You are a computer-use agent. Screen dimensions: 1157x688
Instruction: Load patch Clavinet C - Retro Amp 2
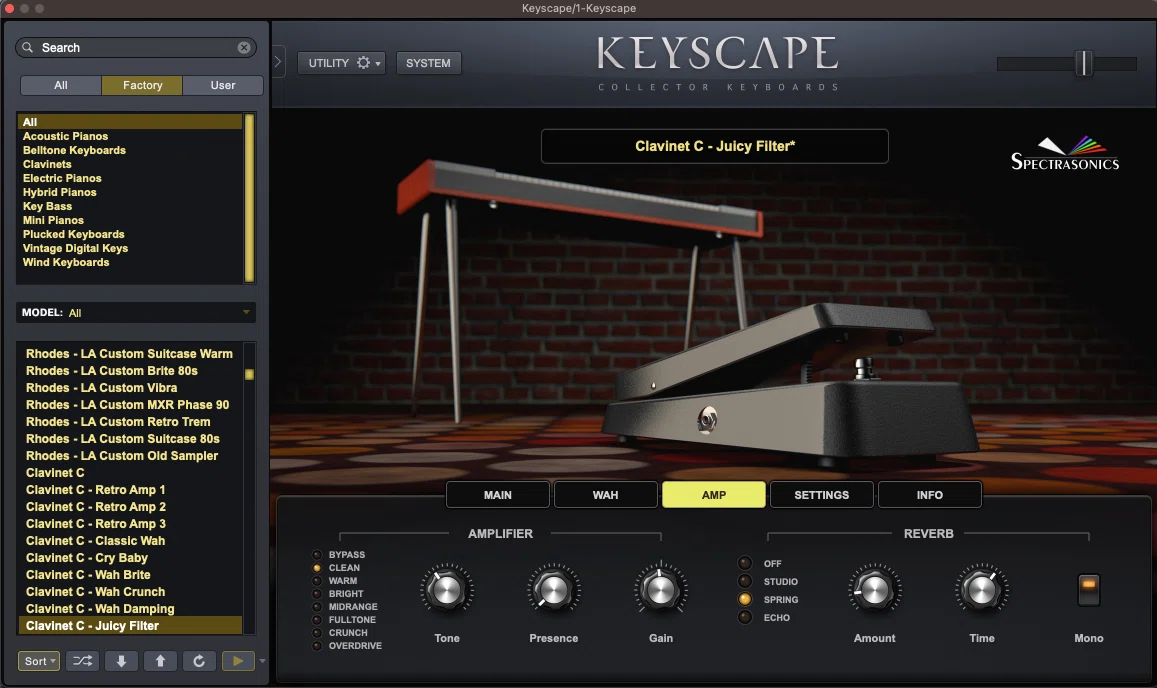point(95,506)
